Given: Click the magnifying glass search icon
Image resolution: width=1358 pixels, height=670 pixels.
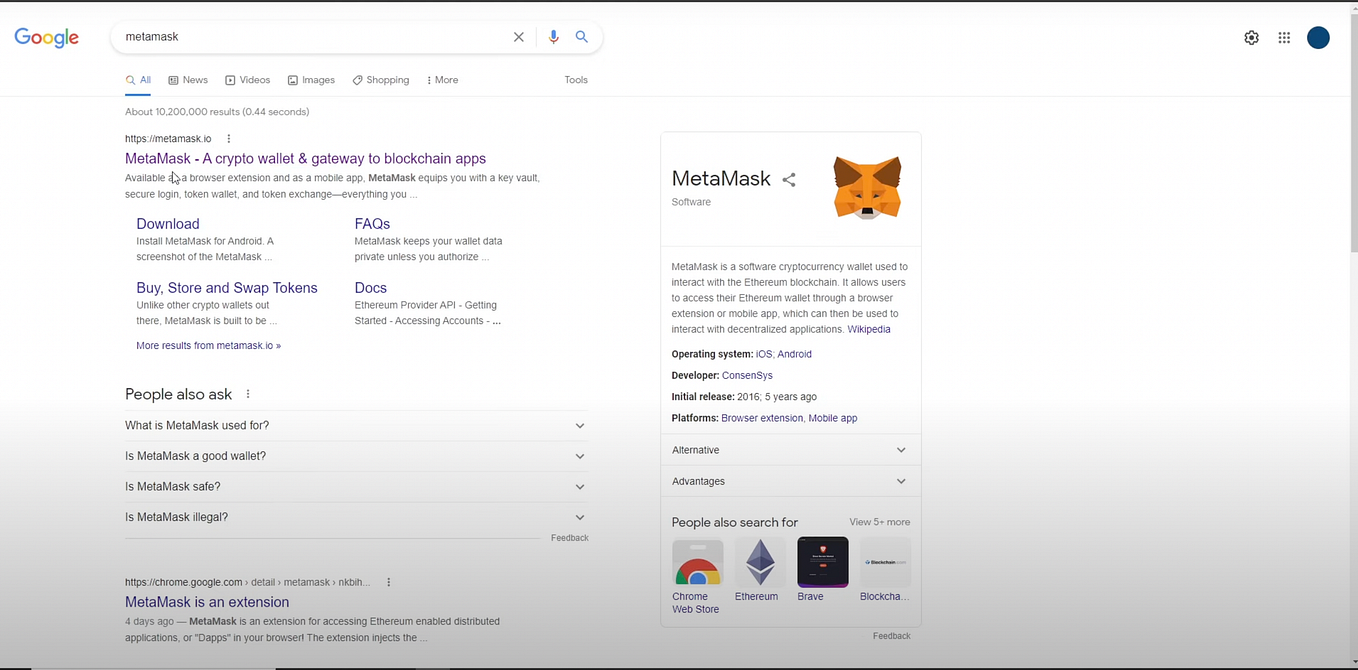Looking at the screenshot, I should click(x=582, y=37).
